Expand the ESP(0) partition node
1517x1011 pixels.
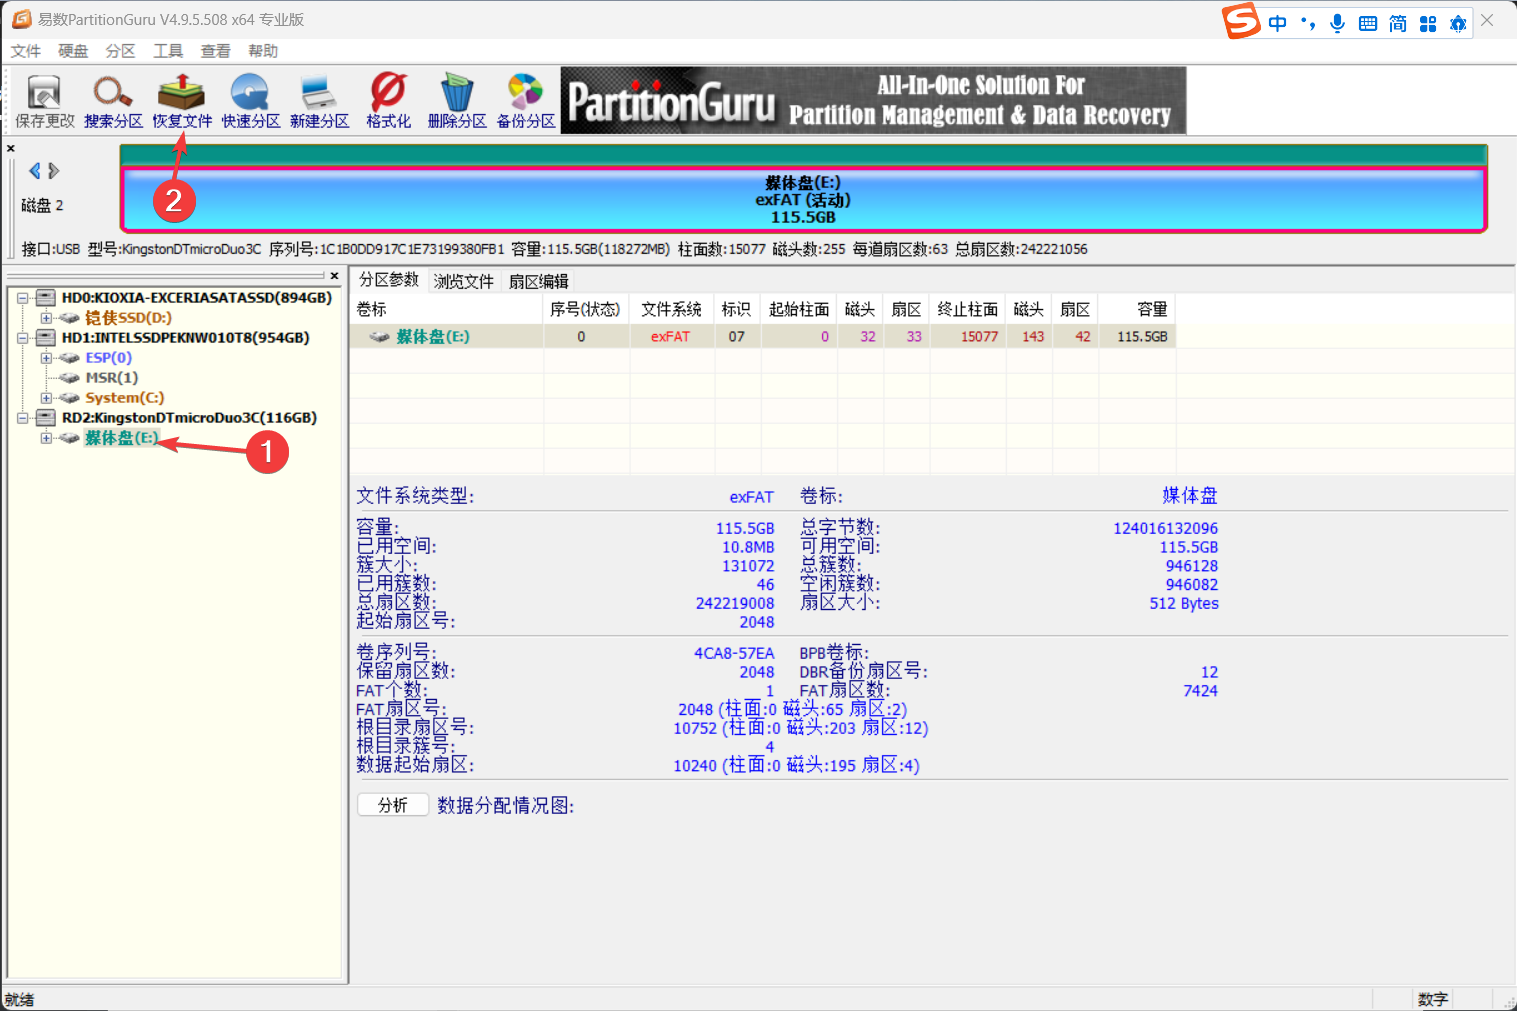(x=46, y=358)
